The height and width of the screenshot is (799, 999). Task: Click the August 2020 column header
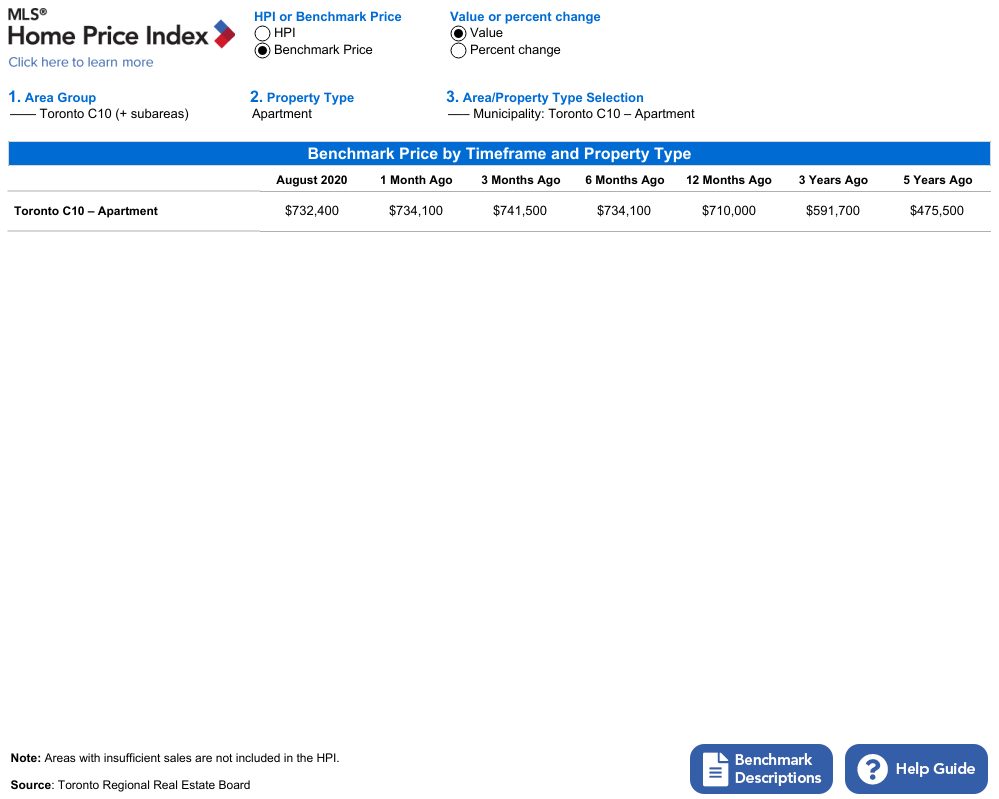click(x=312, y=180)
